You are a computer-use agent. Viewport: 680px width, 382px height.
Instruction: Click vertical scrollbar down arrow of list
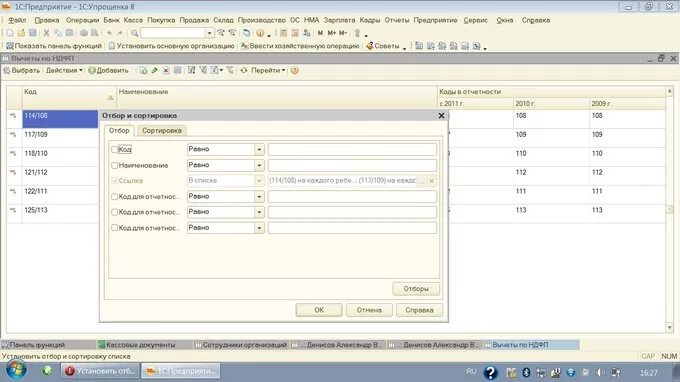(x=670, y=328)
